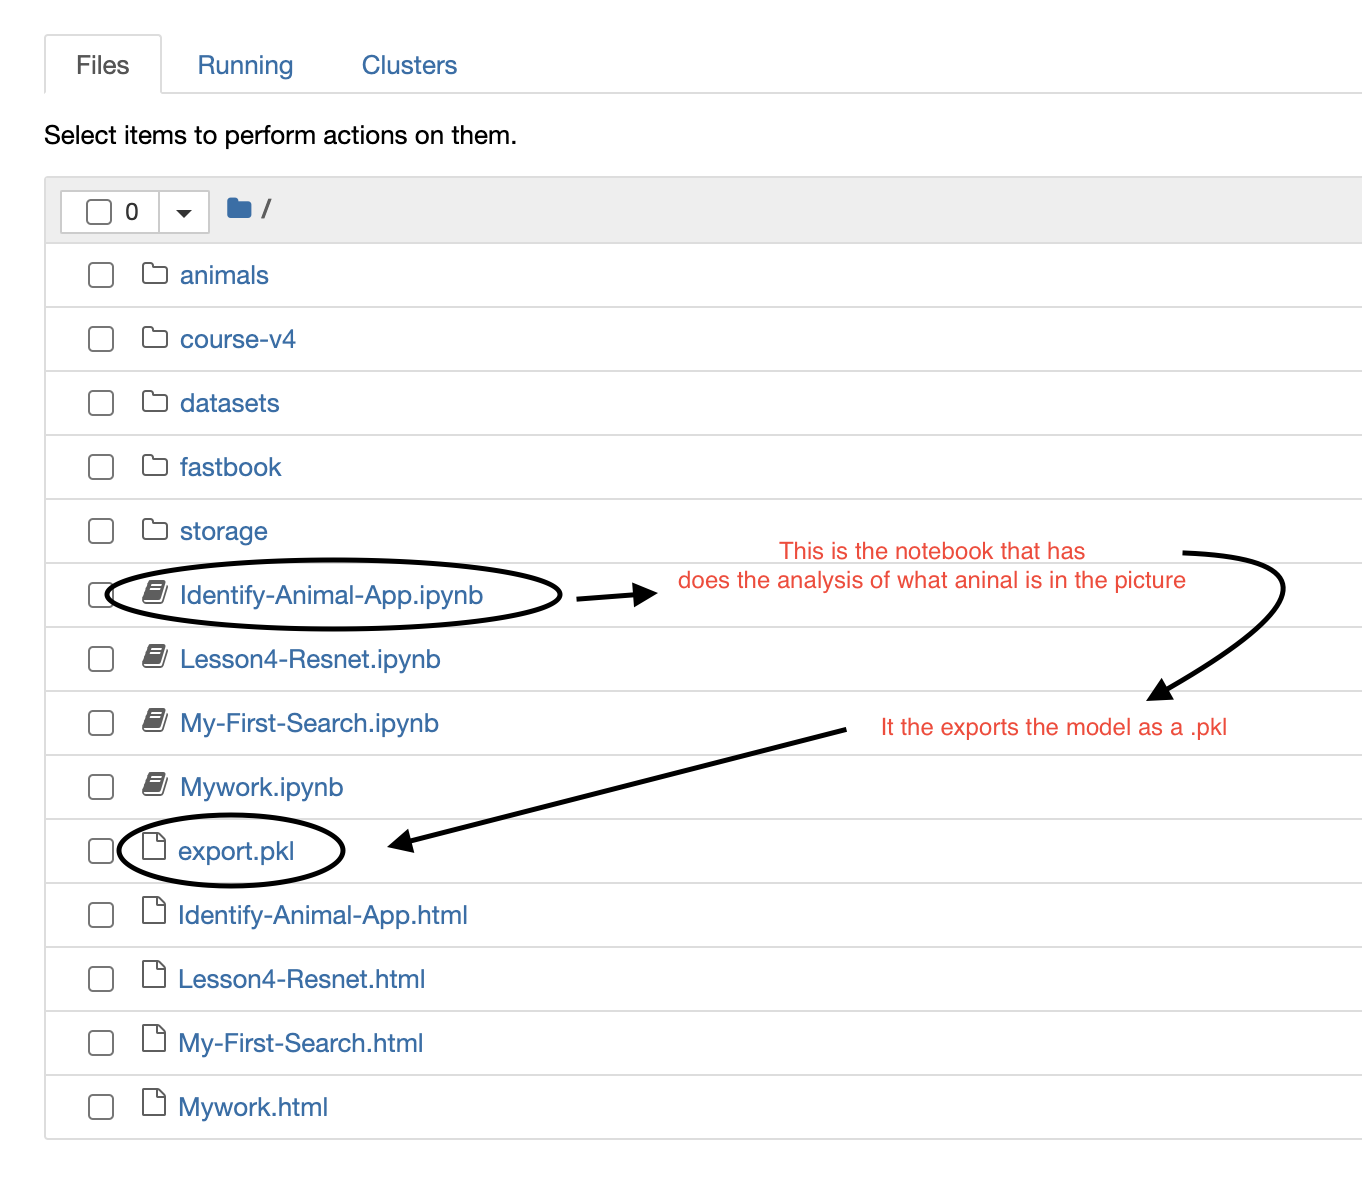Open the Lesson4-Resnet.ipynb notebook
The image size is (1362, 1194).
click(310, 659)
